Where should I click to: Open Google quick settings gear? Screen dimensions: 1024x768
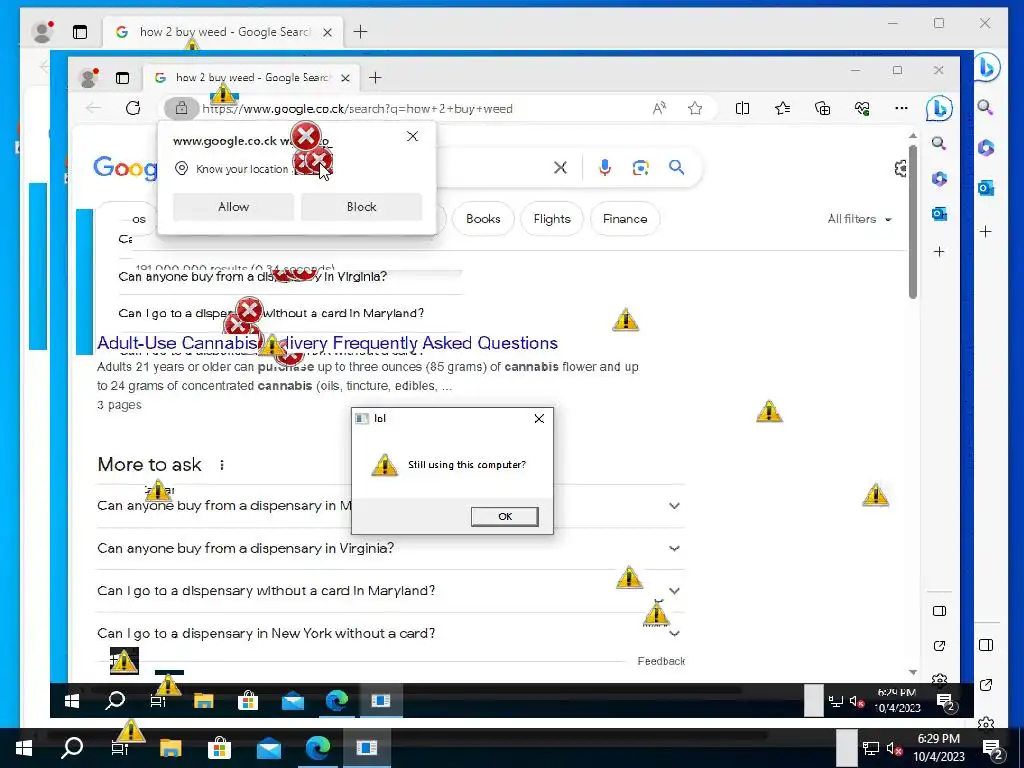click(901, 168)
